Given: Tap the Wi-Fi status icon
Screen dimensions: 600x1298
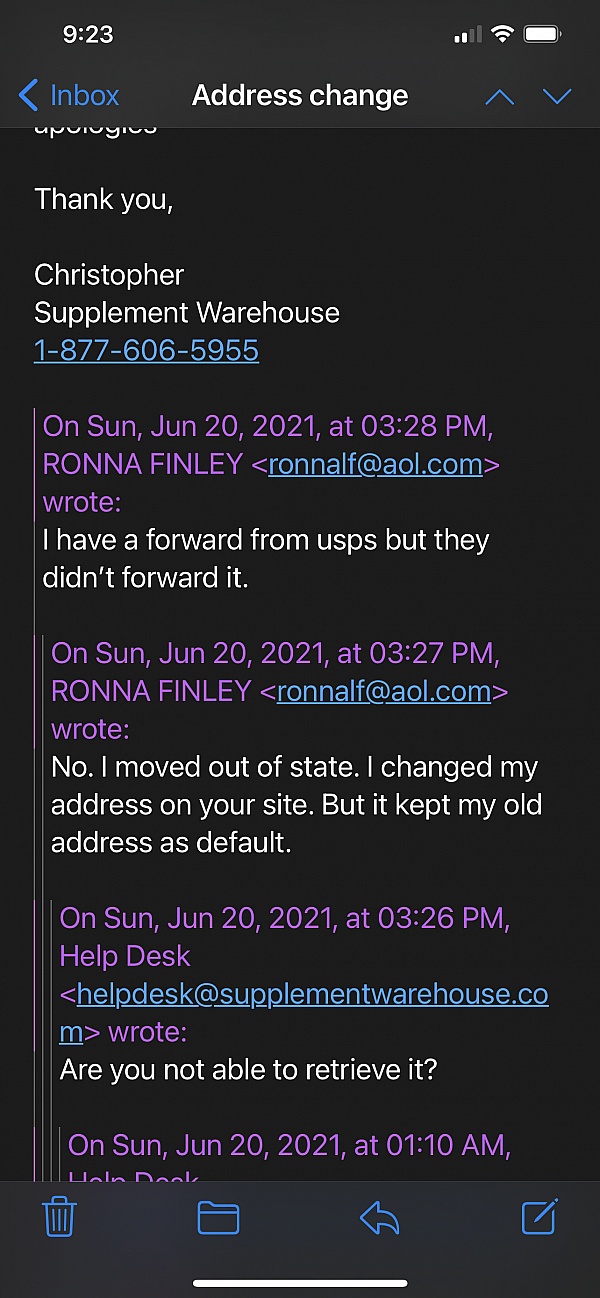Looking at the screenshot, I should tap(501, 35).
